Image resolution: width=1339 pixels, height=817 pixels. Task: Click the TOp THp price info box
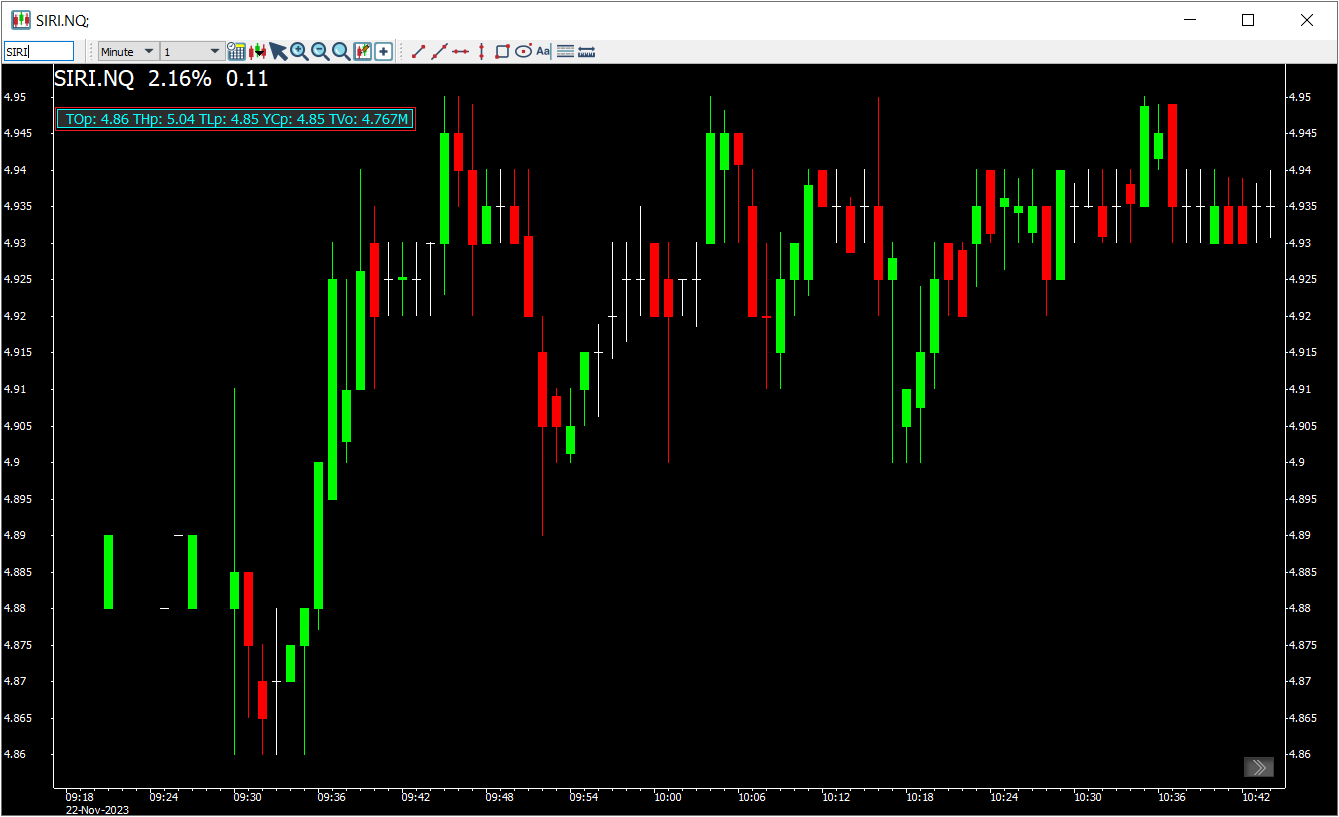point(236,120)
